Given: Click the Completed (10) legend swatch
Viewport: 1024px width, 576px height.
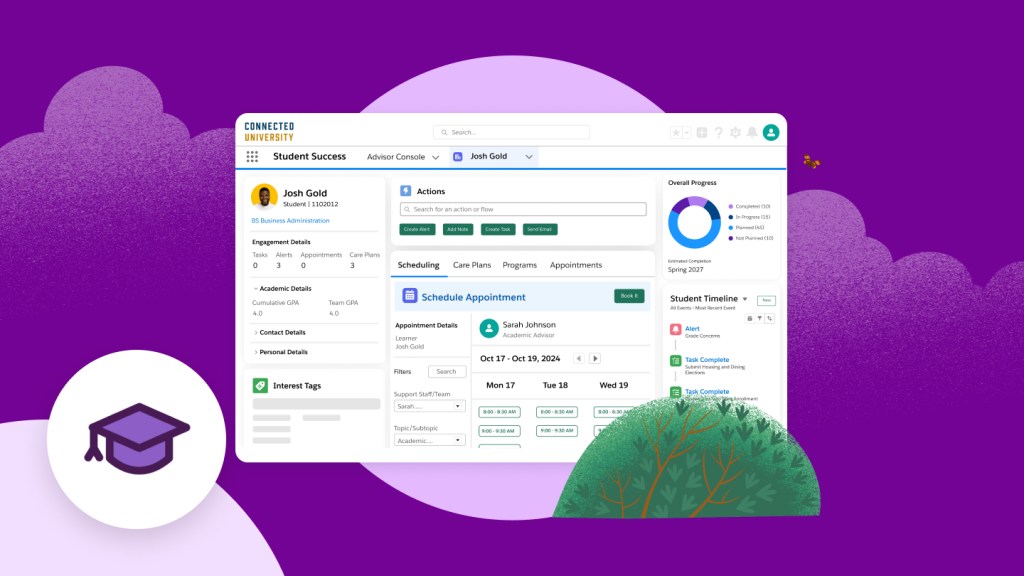Looking at the screenshot, I should (731, 206).
